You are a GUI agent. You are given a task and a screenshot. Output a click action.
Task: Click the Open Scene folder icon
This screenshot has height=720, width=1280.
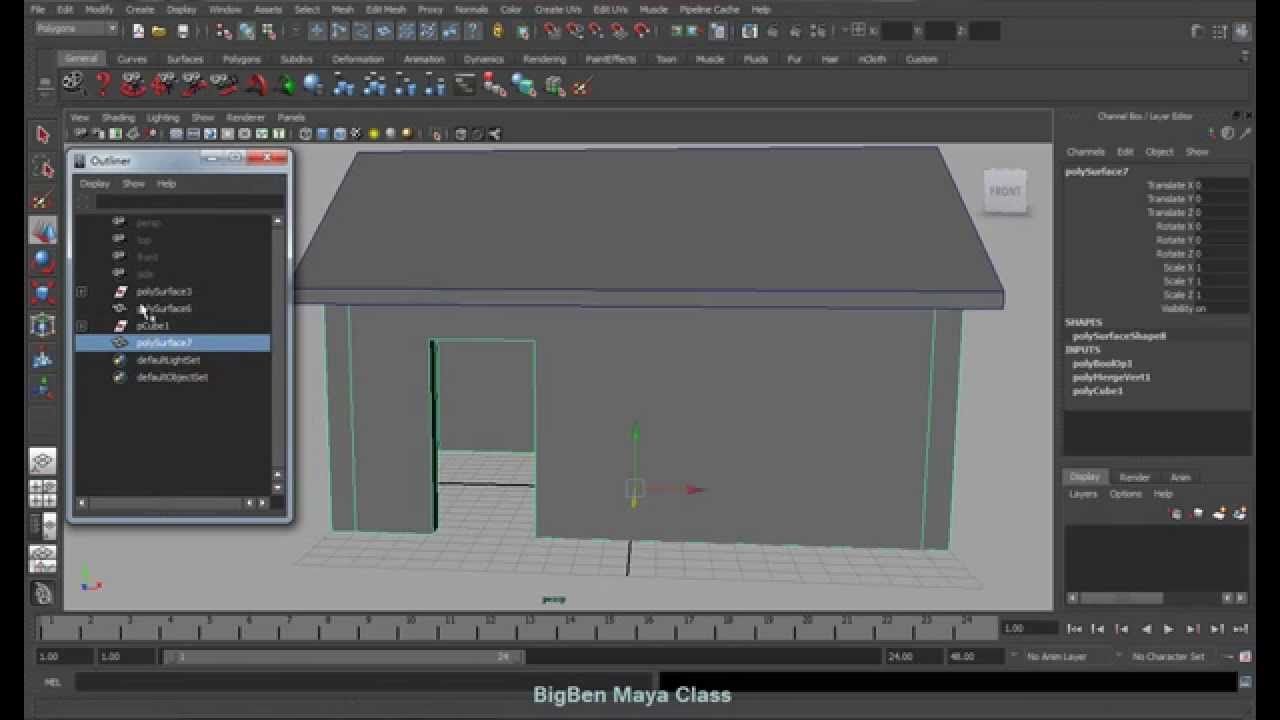[158, 31]
